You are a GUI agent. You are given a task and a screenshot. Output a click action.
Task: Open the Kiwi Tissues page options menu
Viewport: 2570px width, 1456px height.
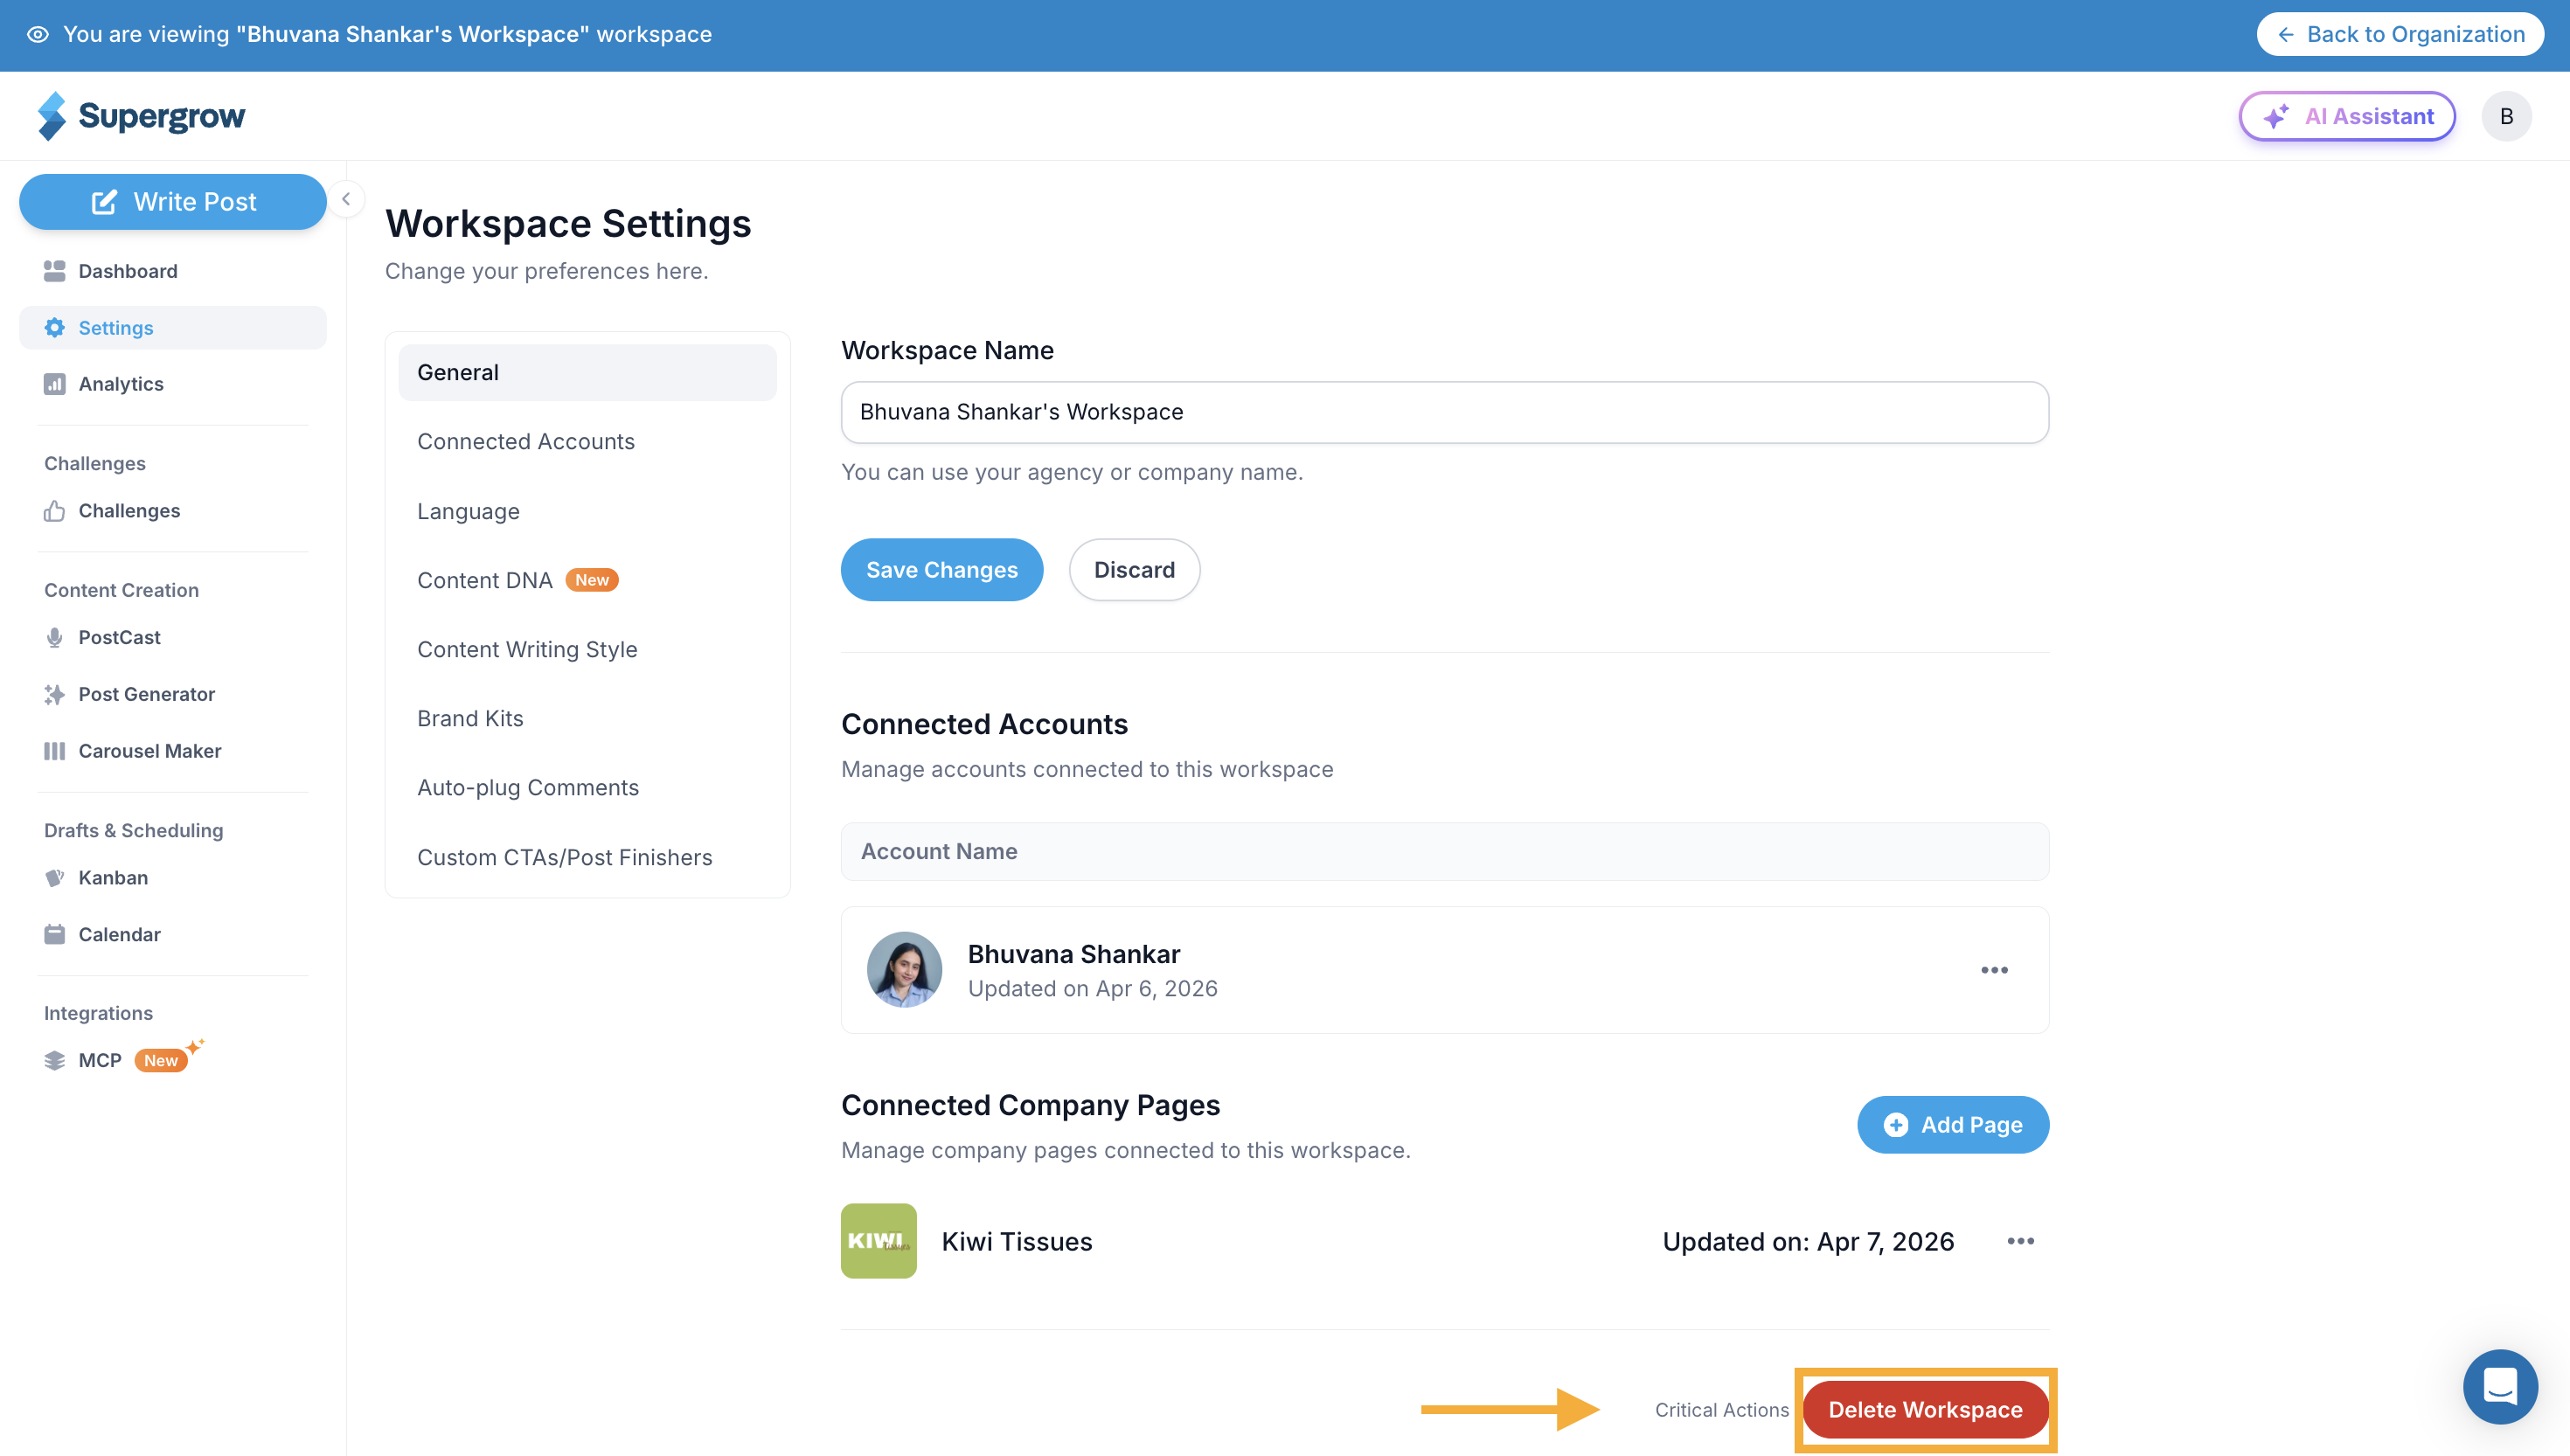click(2020, 1241)
